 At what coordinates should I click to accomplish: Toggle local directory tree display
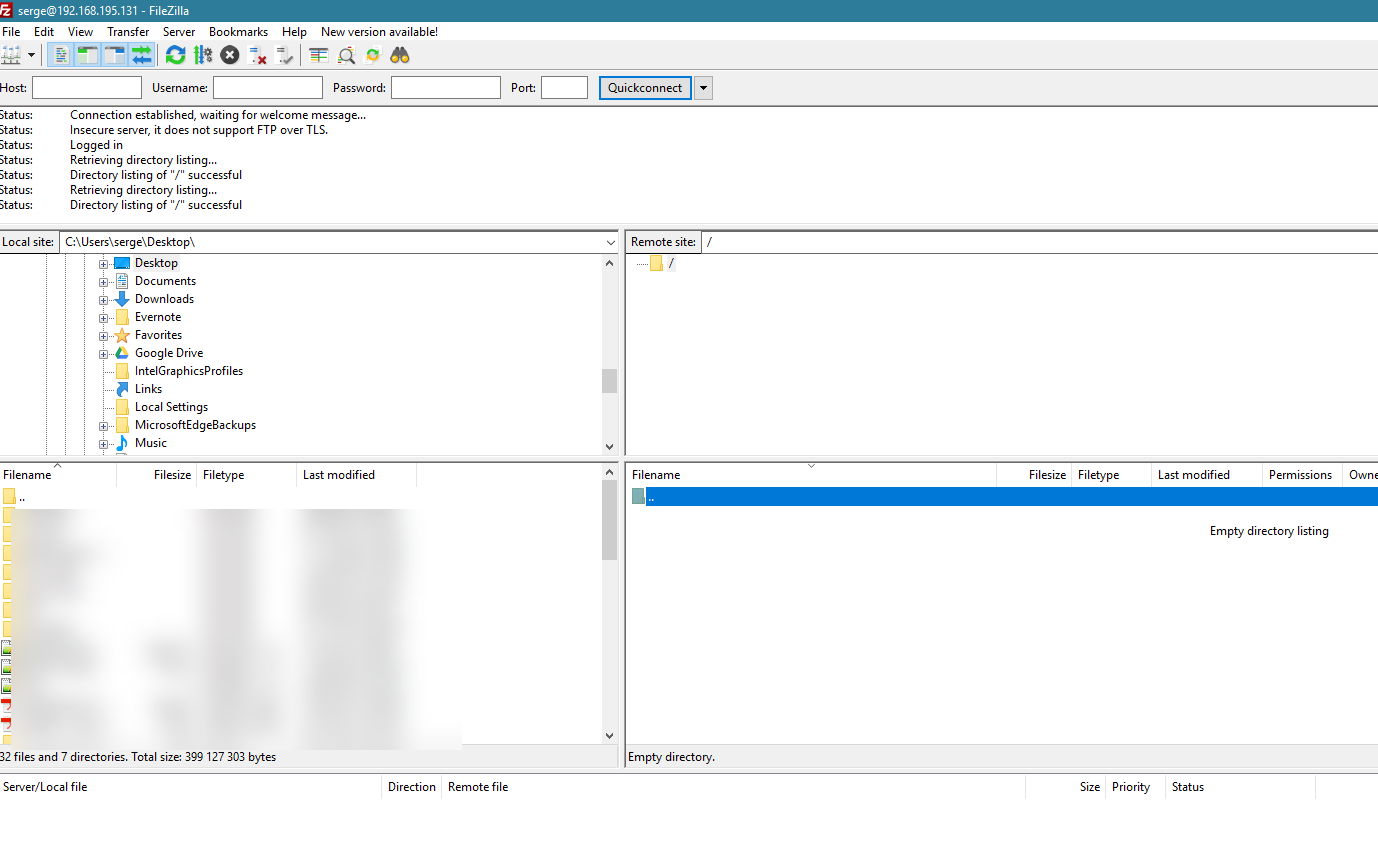tap(87, 55)
